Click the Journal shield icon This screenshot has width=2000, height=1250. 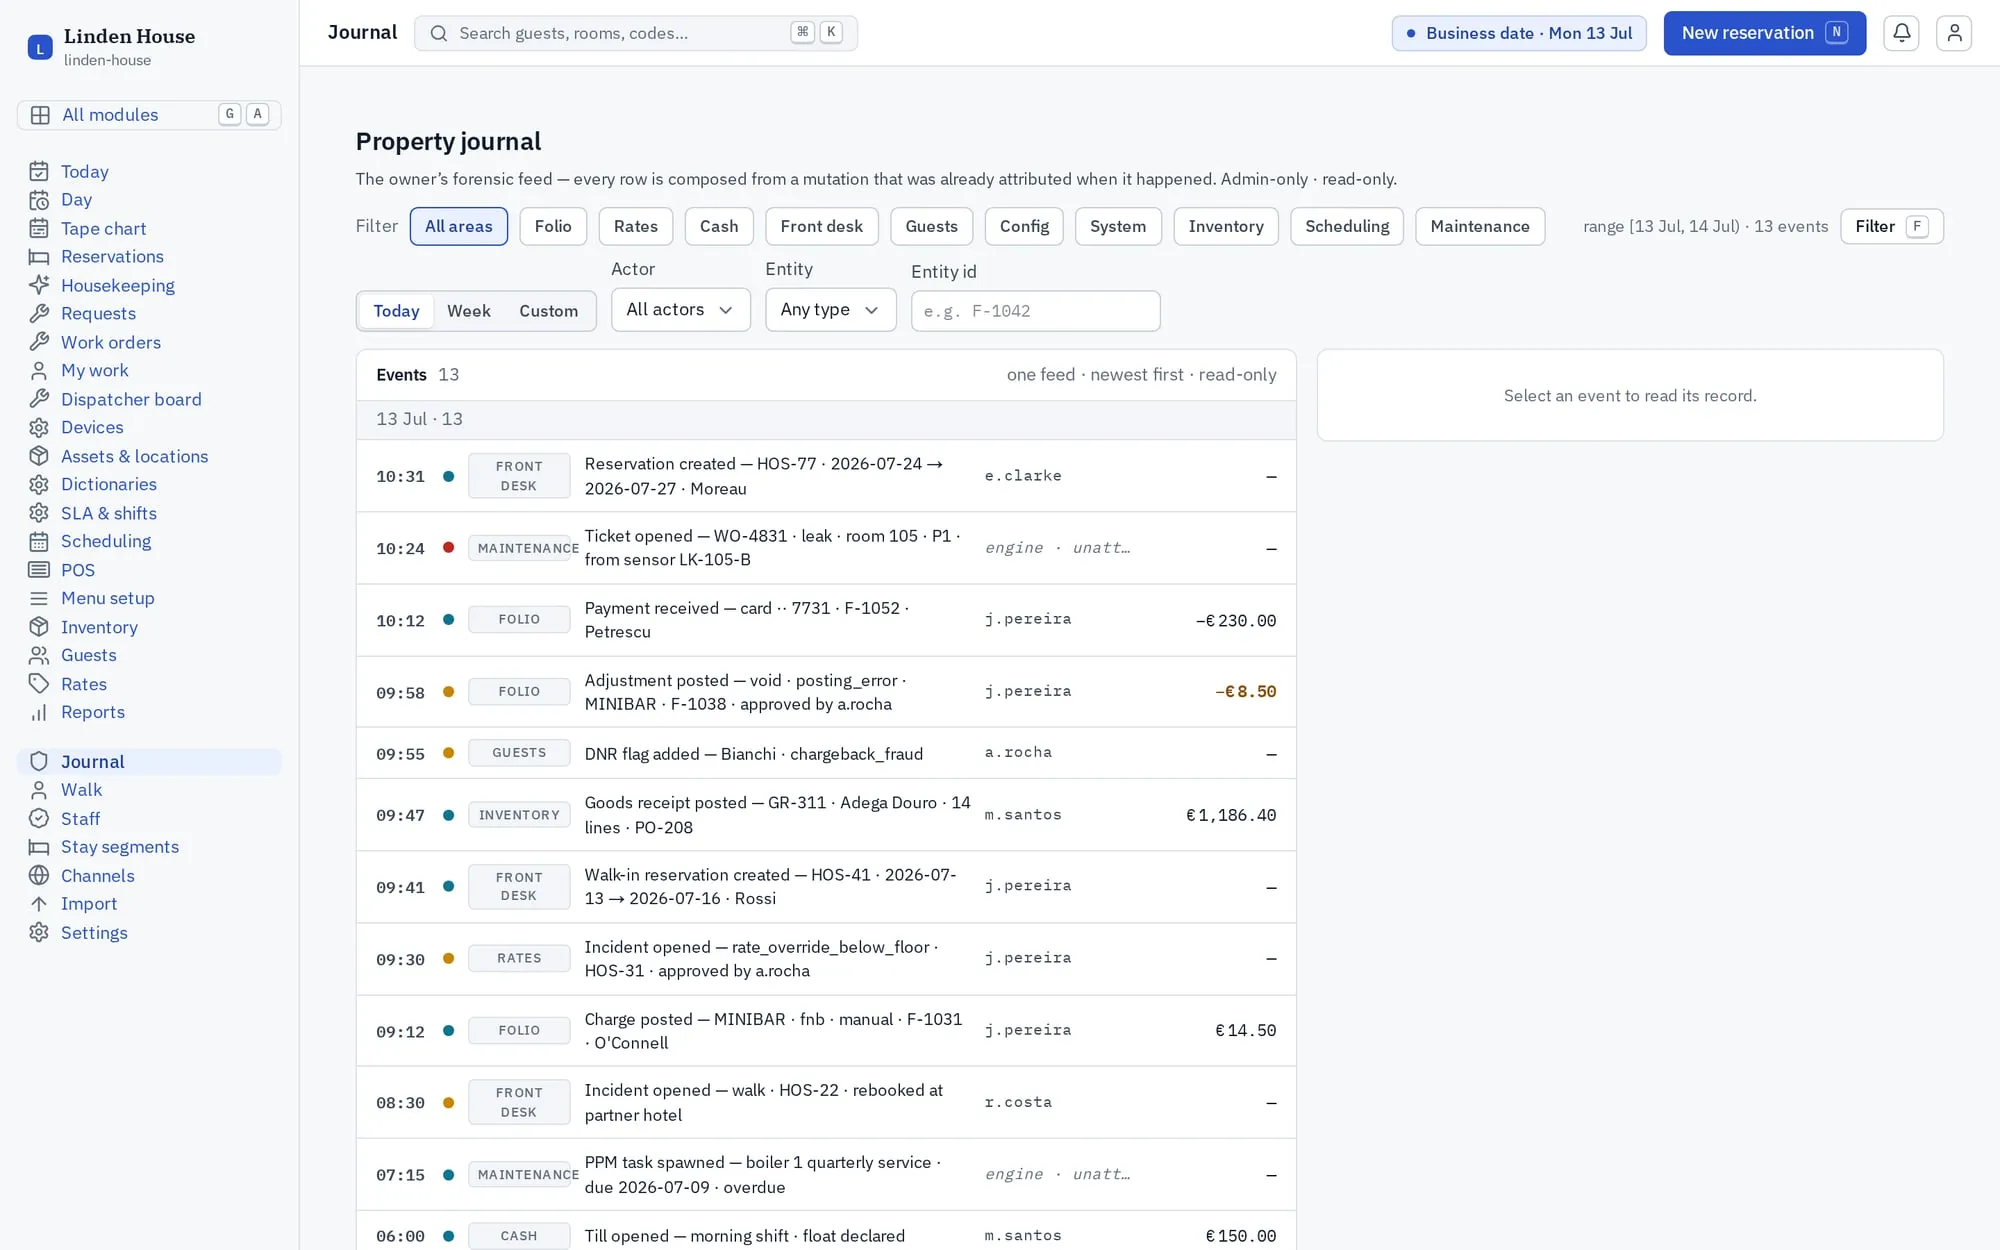point(39,761)
